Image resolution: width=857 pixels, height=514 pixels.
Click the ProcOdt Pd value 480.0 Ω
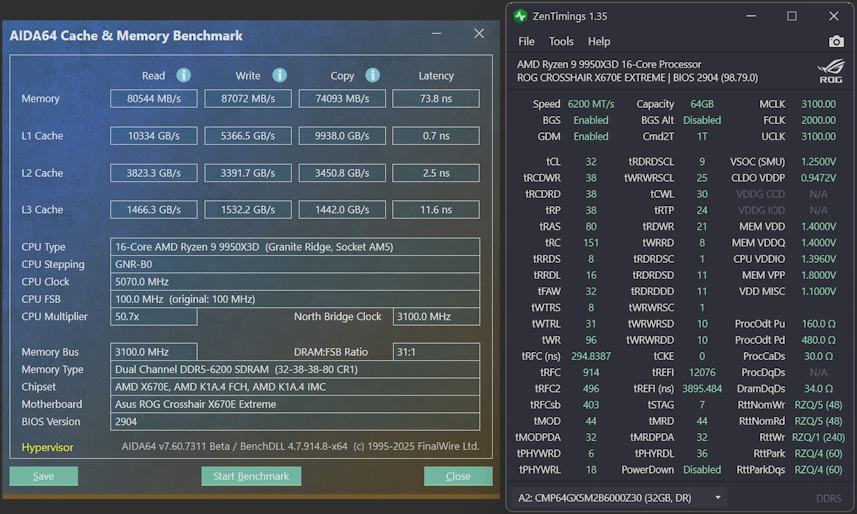pos(818,340)
